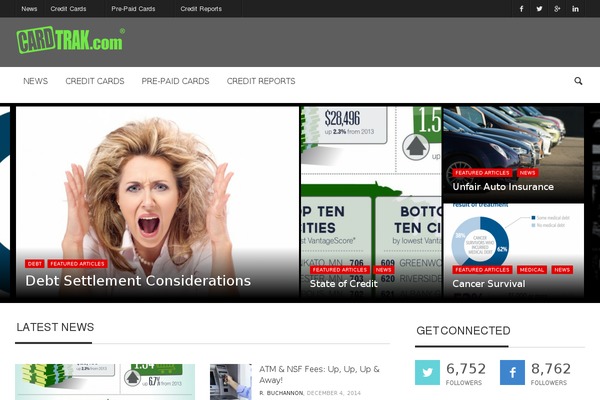Click author name R. BUCHANNON

(281, 393)
